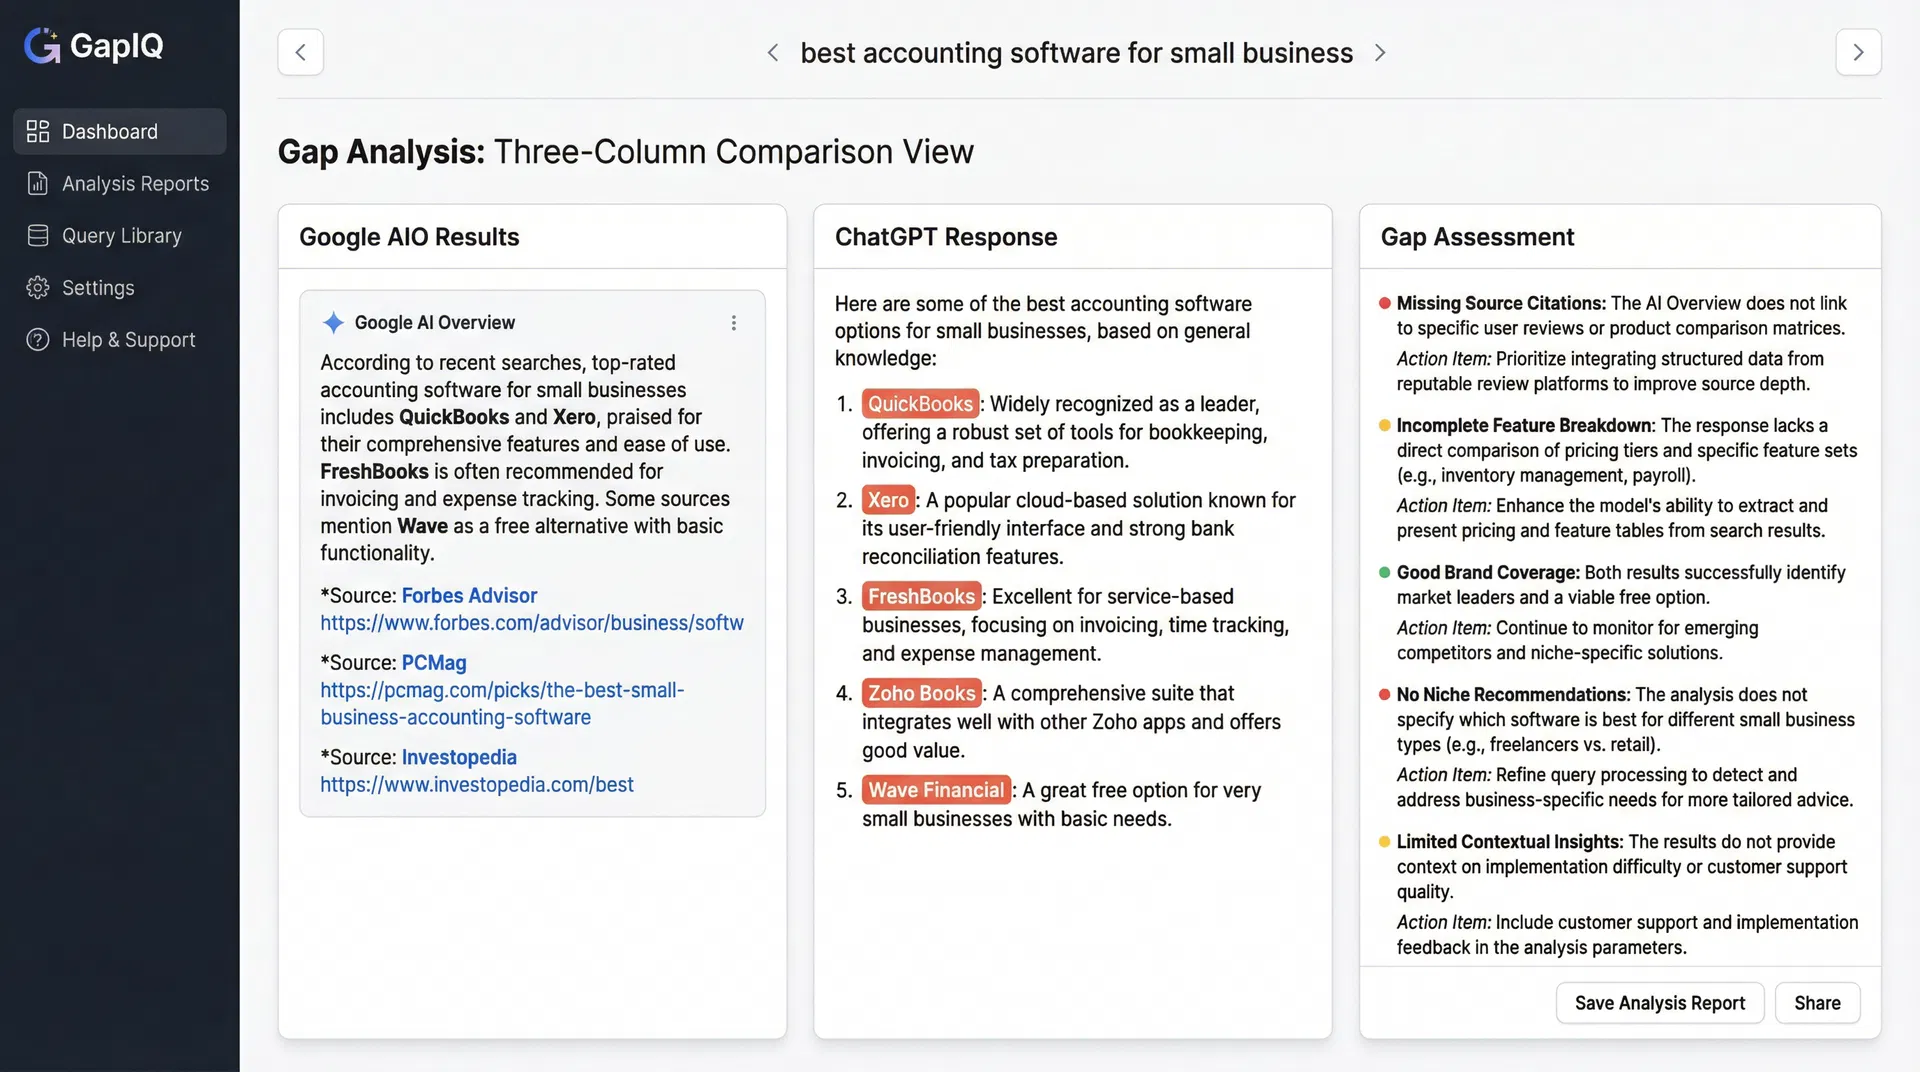Click the 'Google AIO Results' column header

point(409,236)
